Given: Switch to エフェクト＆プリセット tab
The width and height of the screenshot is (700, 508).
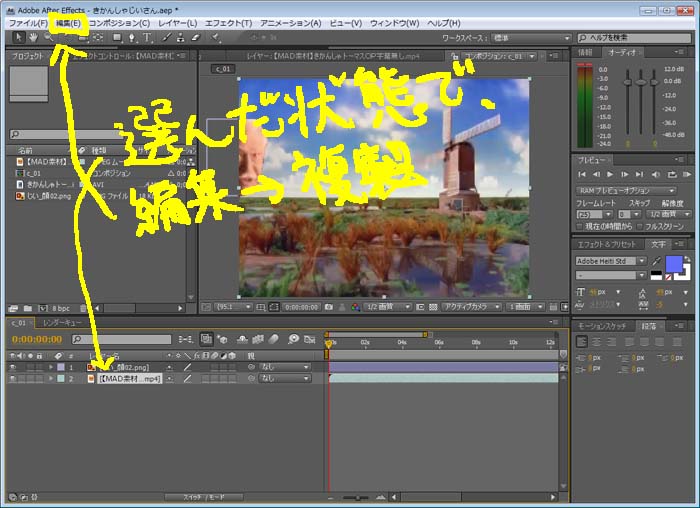Looking at the screenshot, I should pyautogui.click(x=606, y=244).
